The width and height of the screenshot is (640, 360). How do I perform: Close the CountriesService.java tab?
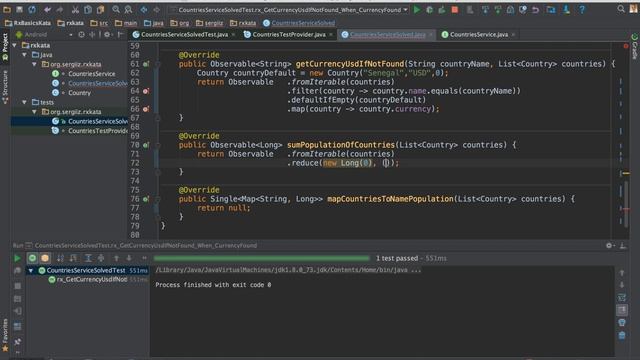[x=513, y=35]
